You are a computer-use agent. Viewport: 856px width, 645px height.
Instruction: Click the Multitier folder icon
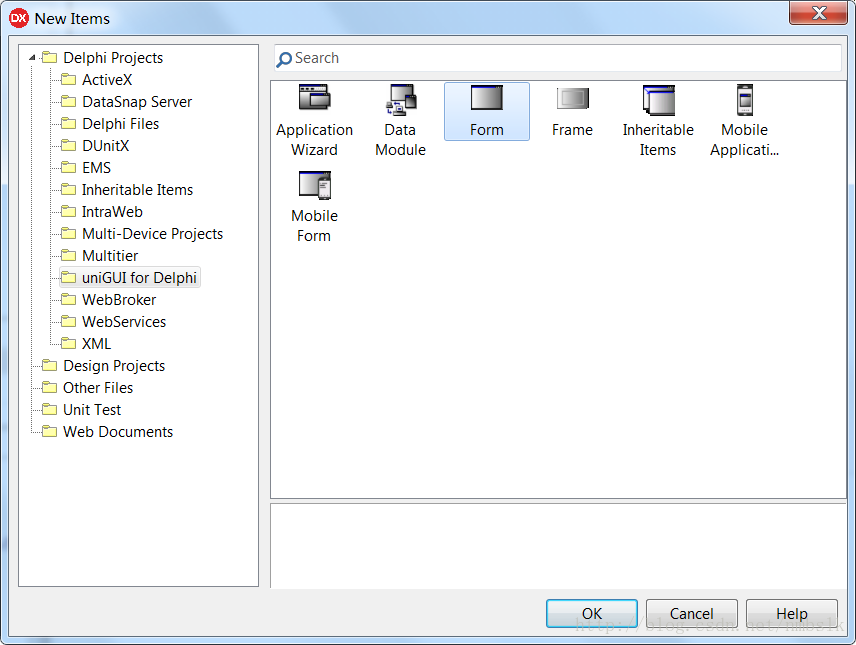click(69, 256)
